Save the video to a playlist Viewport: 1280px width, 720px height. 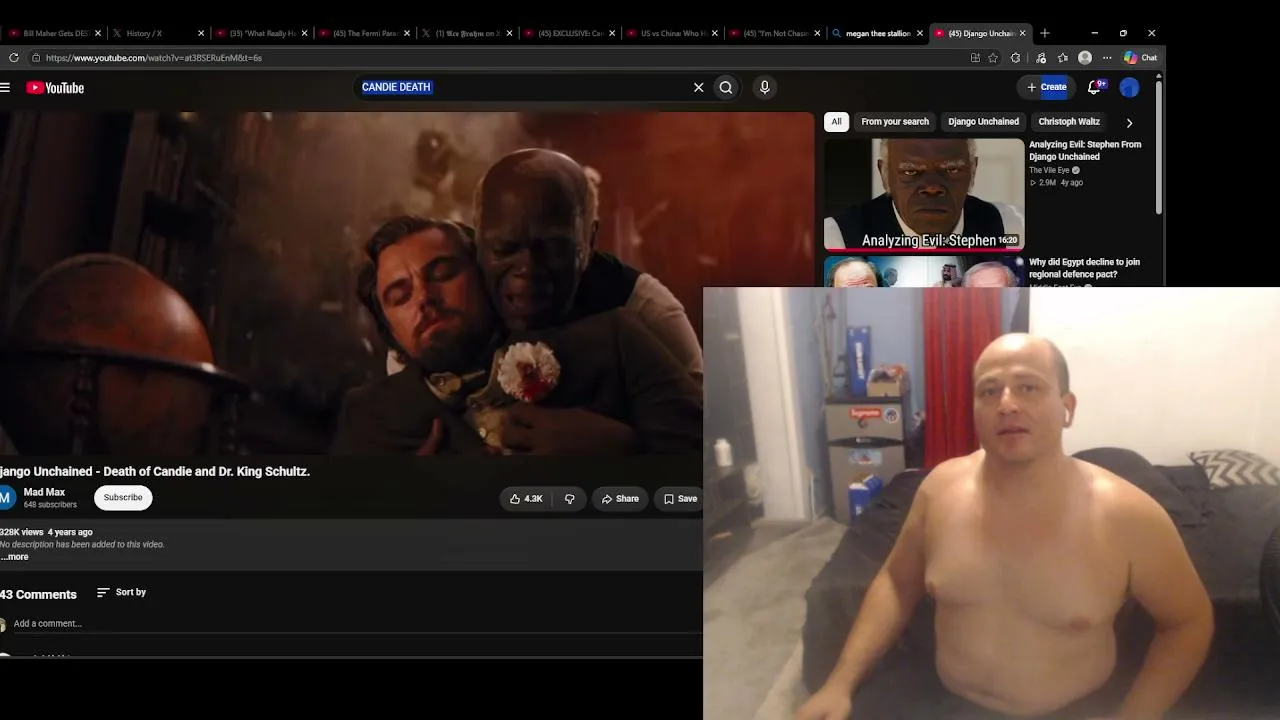(680, 499)
